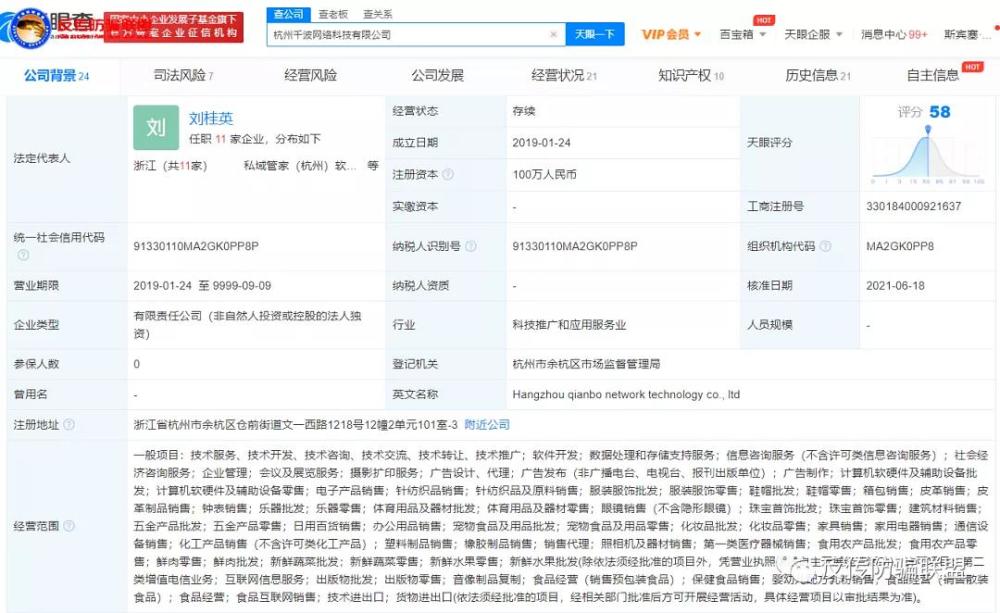Clear the search field with the X icon

point(553,34)
